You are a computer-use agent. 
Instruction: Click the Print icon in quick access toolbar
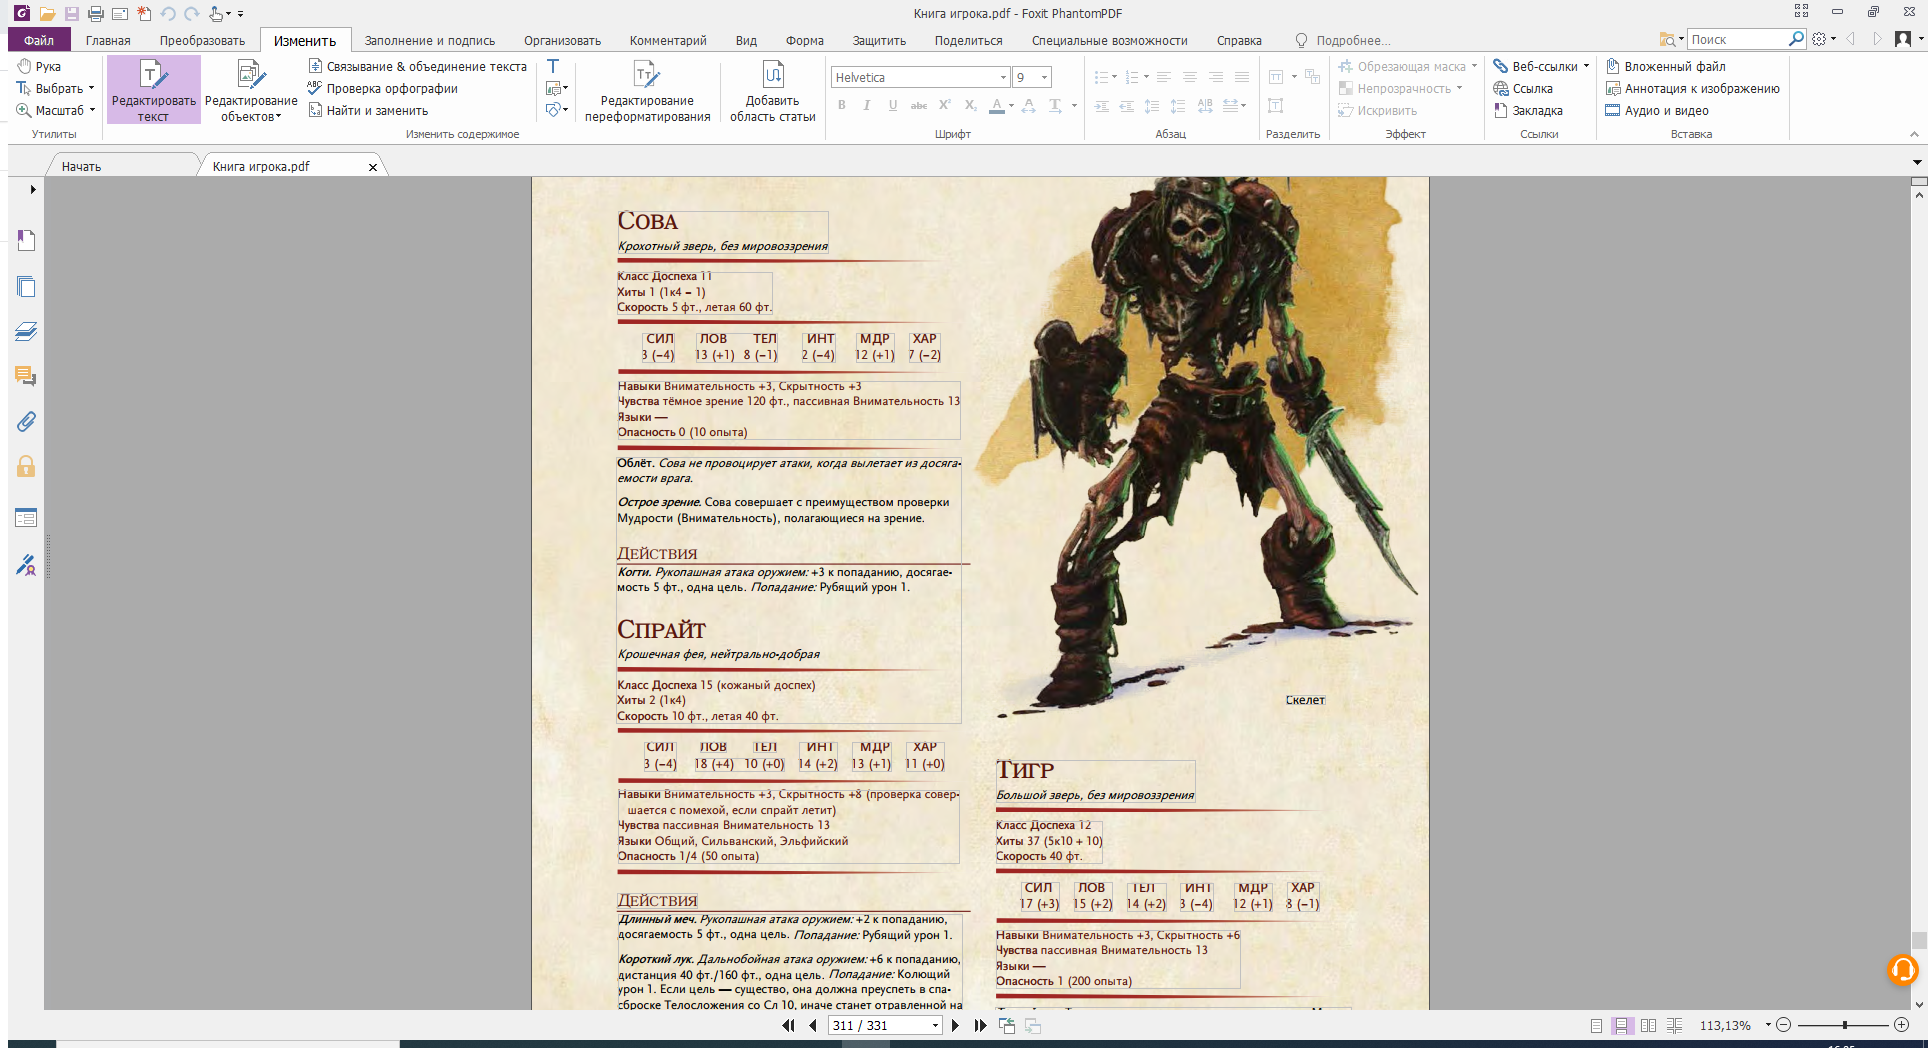click(96, 14)
